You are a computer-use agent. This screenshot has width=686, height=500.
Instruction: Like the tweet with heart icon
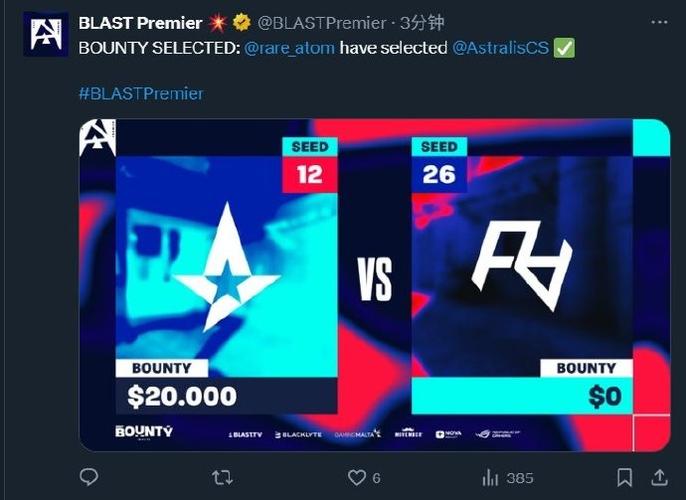tap(357, 478)
